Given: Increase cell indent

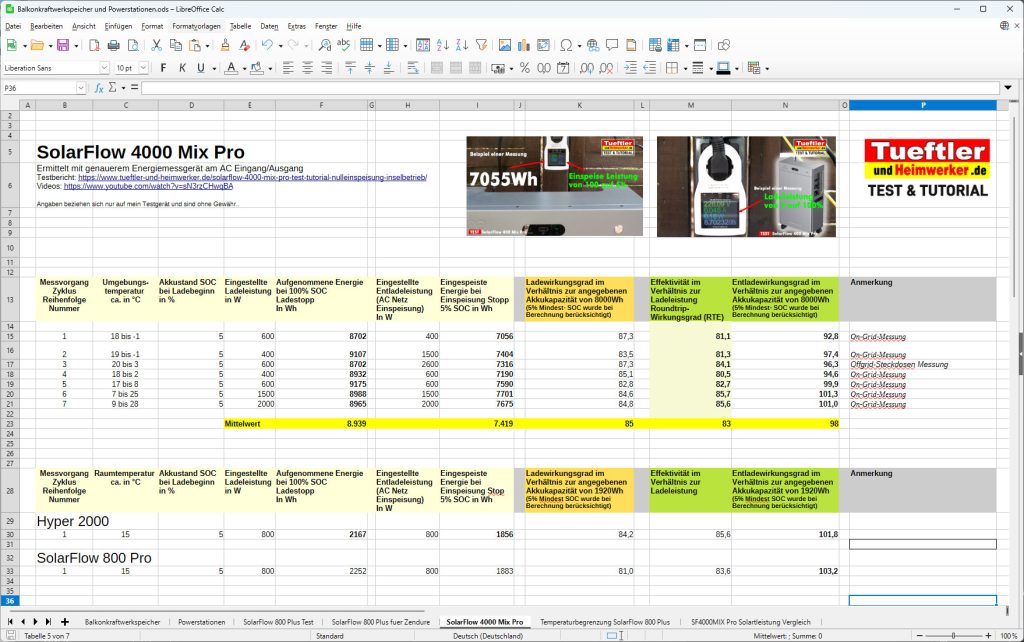Looking at the screenshot, I should (x=630, y=68).
